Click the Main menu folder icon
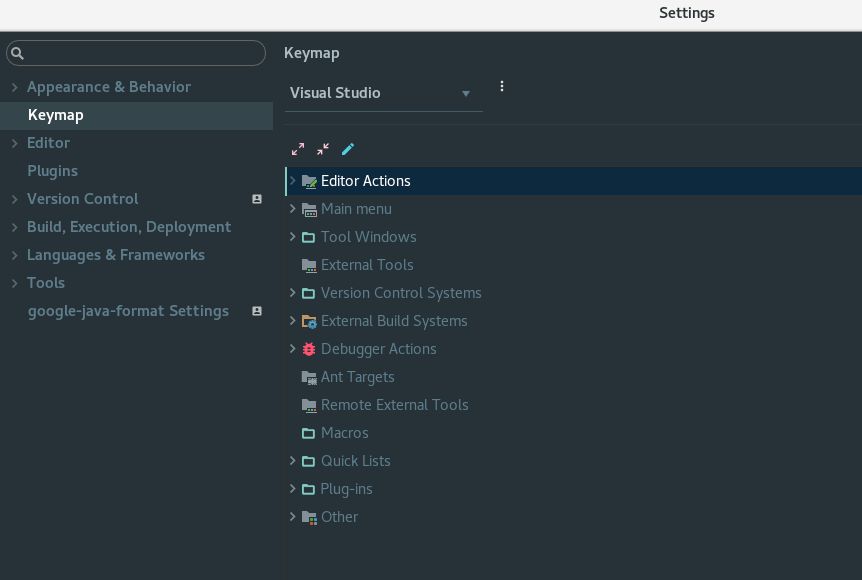 point(309,209)
